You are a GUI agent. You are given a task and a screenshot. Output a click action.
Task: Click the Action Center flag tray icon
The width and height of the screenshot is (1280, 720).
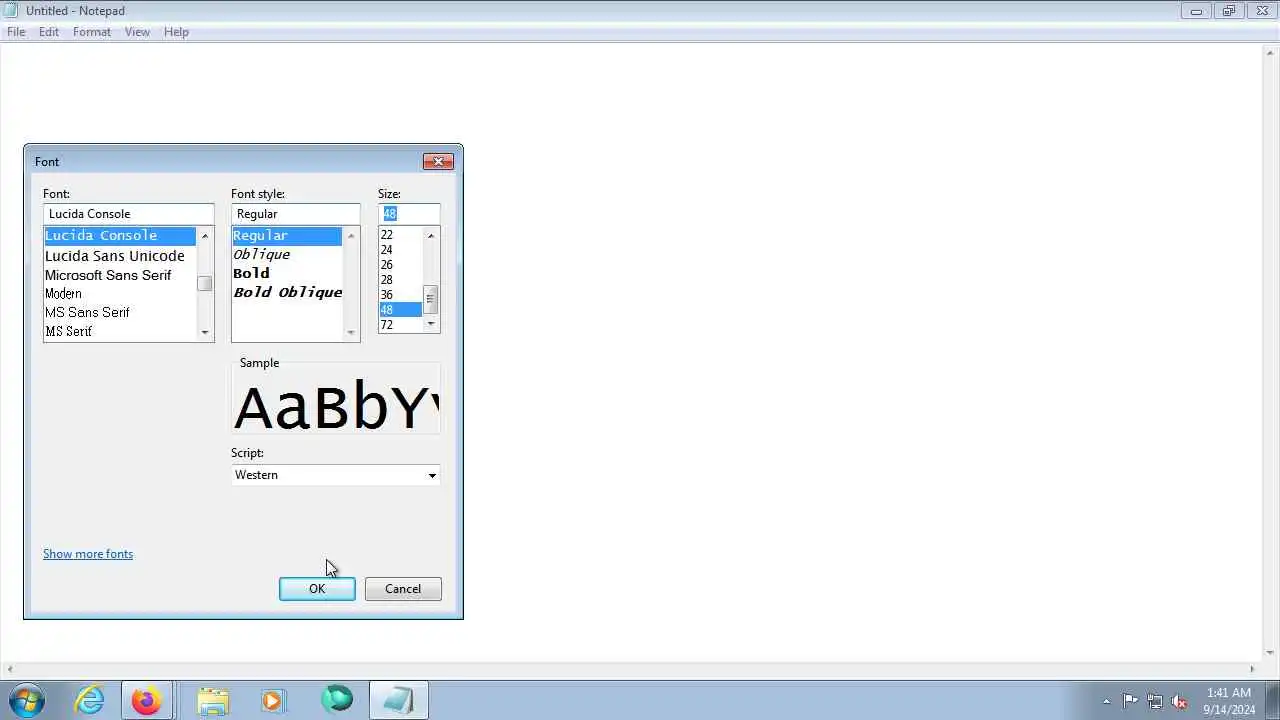[1130, 701]
